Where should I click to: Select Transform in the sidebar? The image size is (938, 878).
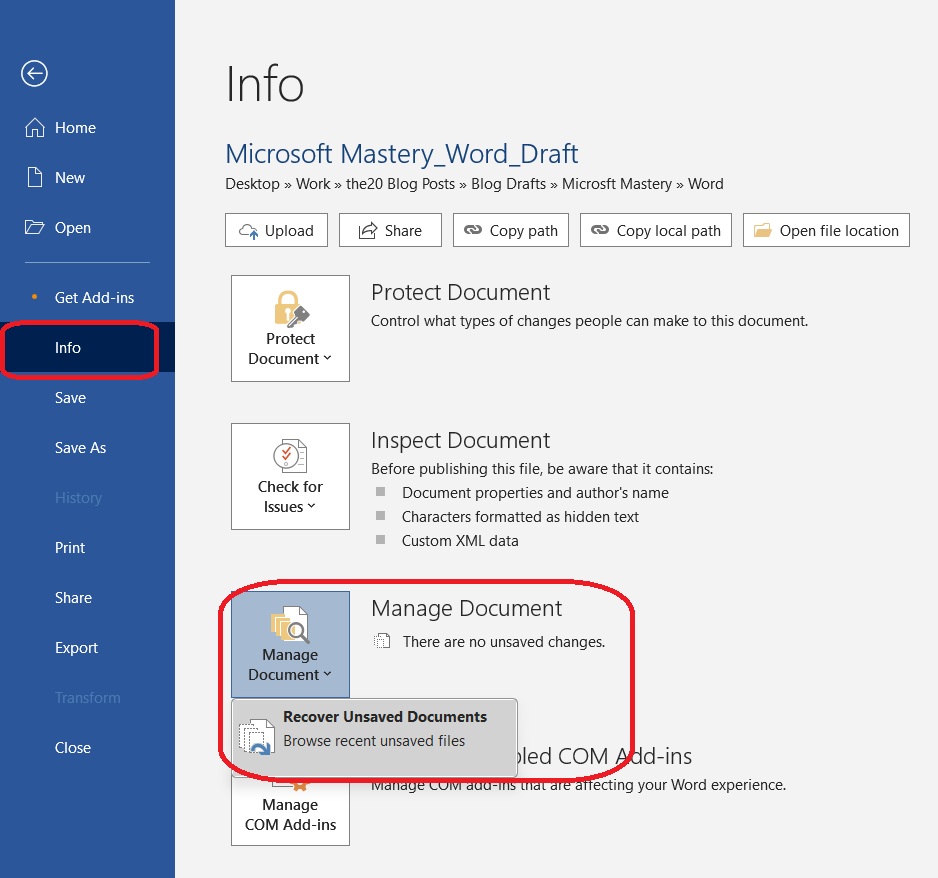click(x=87, y=697)
